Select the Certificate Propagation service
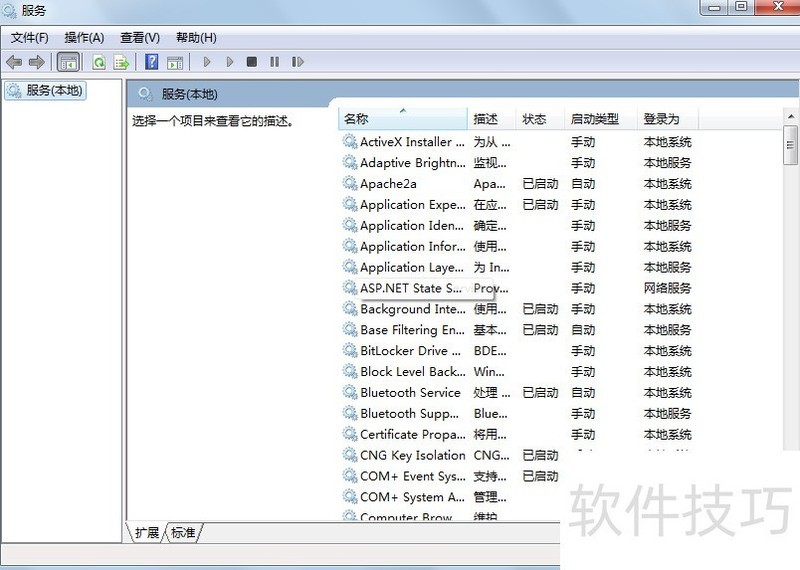 (518, 435)
